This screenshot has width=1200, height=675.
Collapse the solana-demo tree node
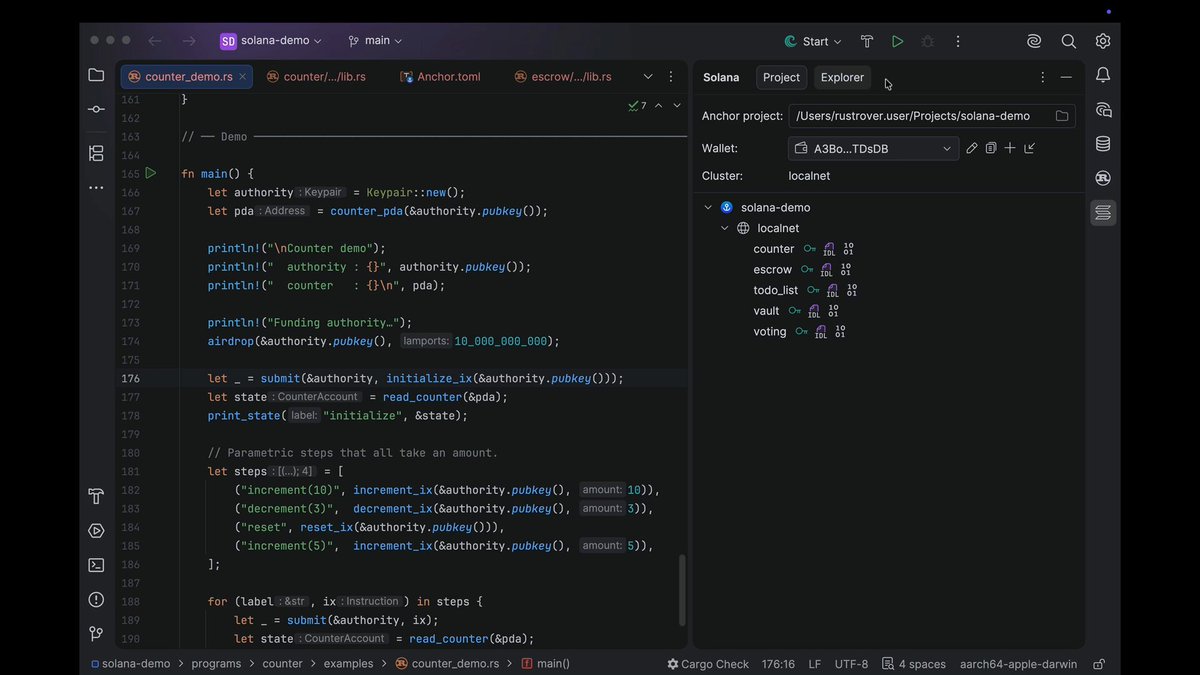coord(708,207)
